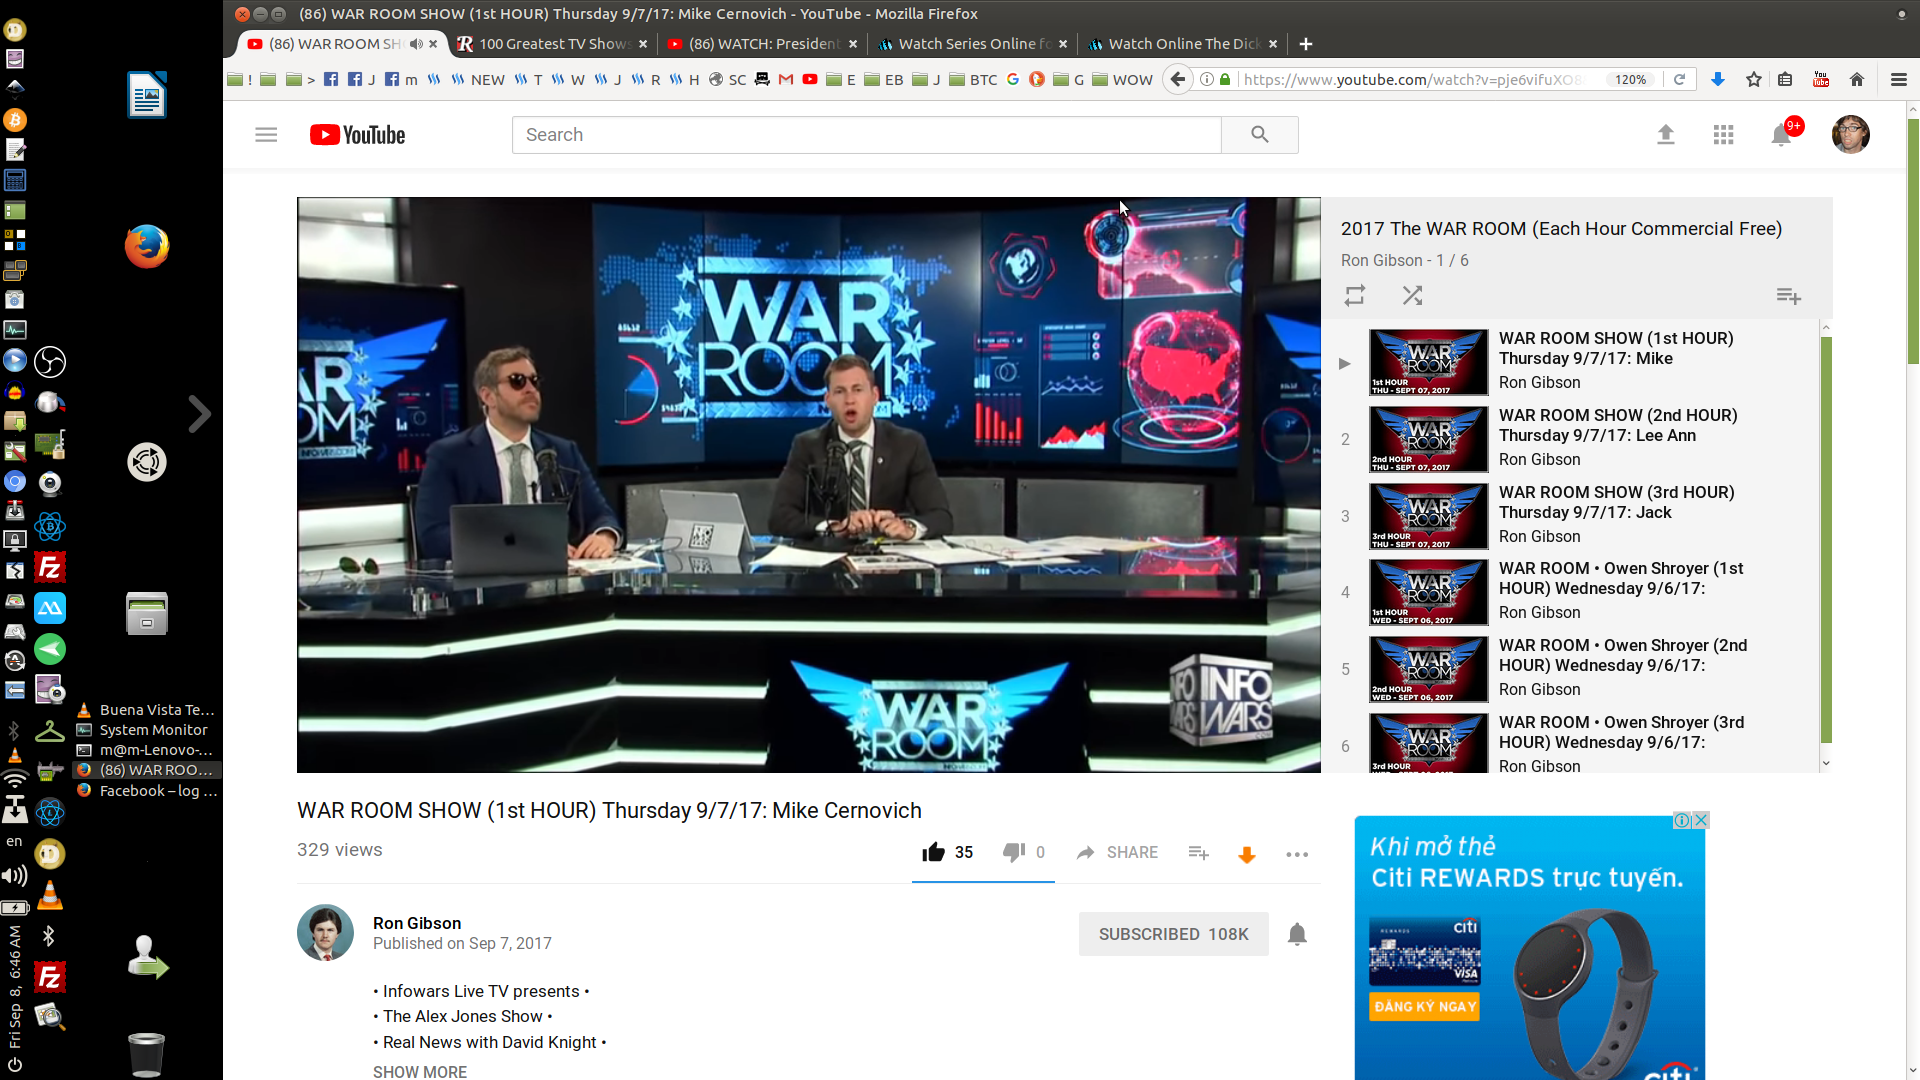
Task: Open the YouTube guide hamburger menu
Action: [266, 134]
